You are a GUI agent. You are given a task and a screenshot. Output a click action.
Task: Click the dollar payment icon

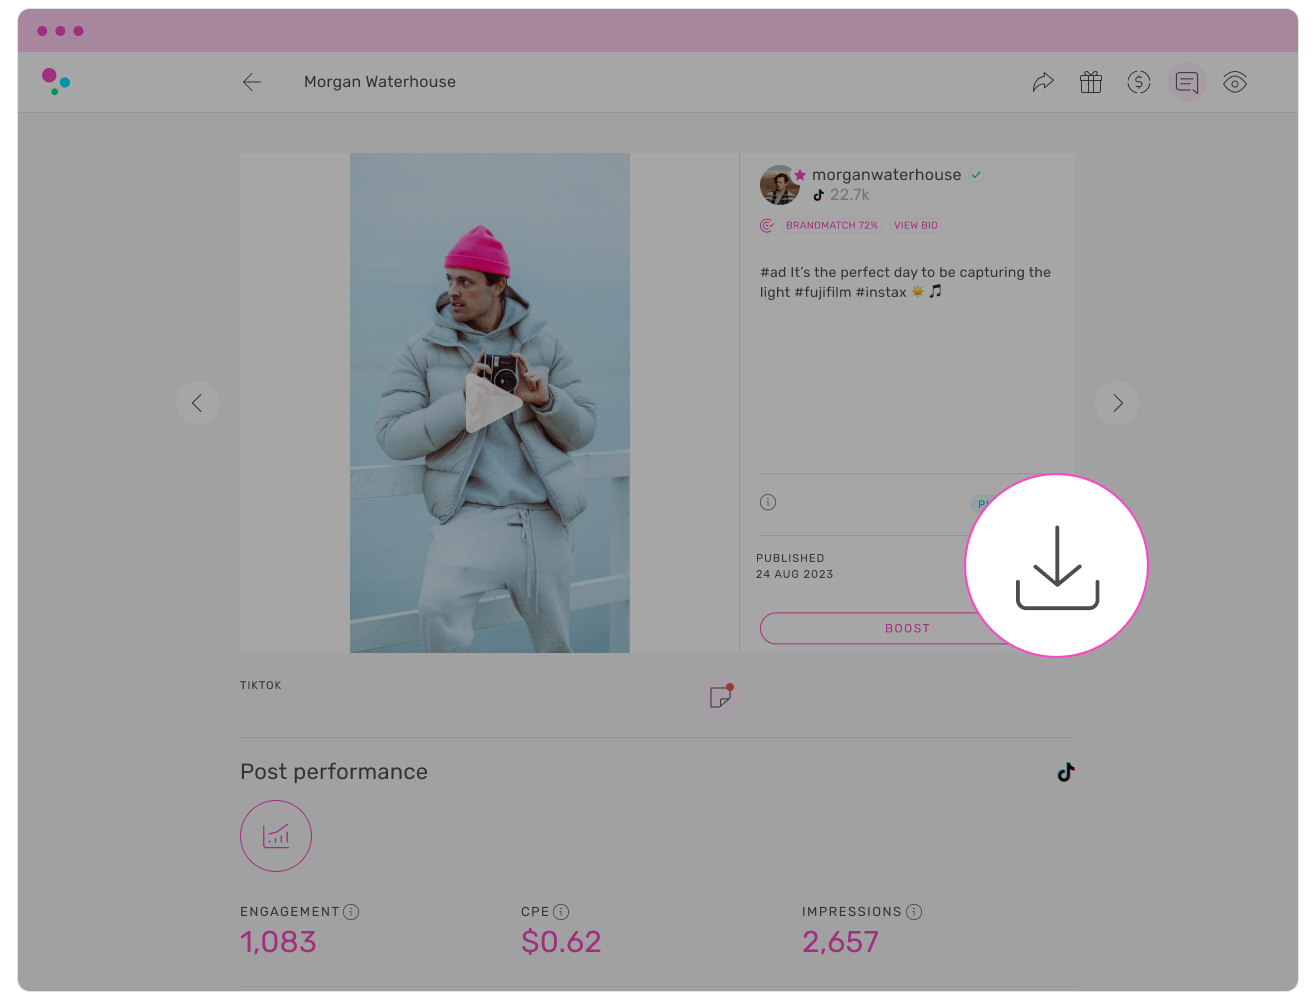pos(1138,83)
